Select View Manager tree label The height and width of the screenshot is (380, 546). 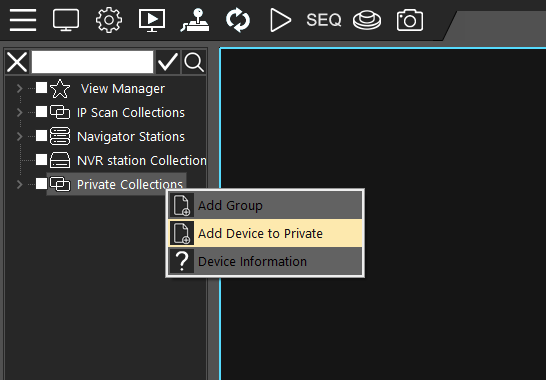click(123, 88)
